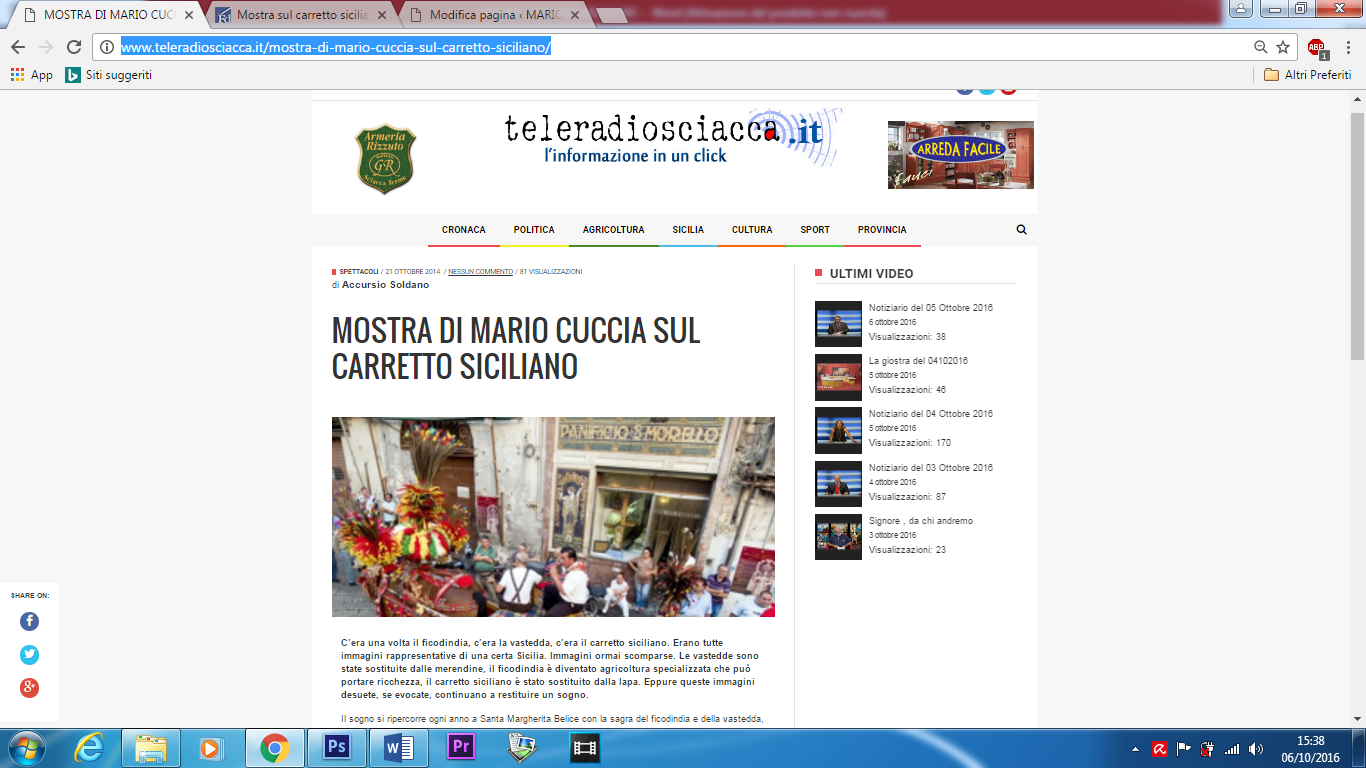This screenshot has width=1366, height=768.
Task: Open the Altri Preferiti bookmarks folder
Action: coord(1307,75)
